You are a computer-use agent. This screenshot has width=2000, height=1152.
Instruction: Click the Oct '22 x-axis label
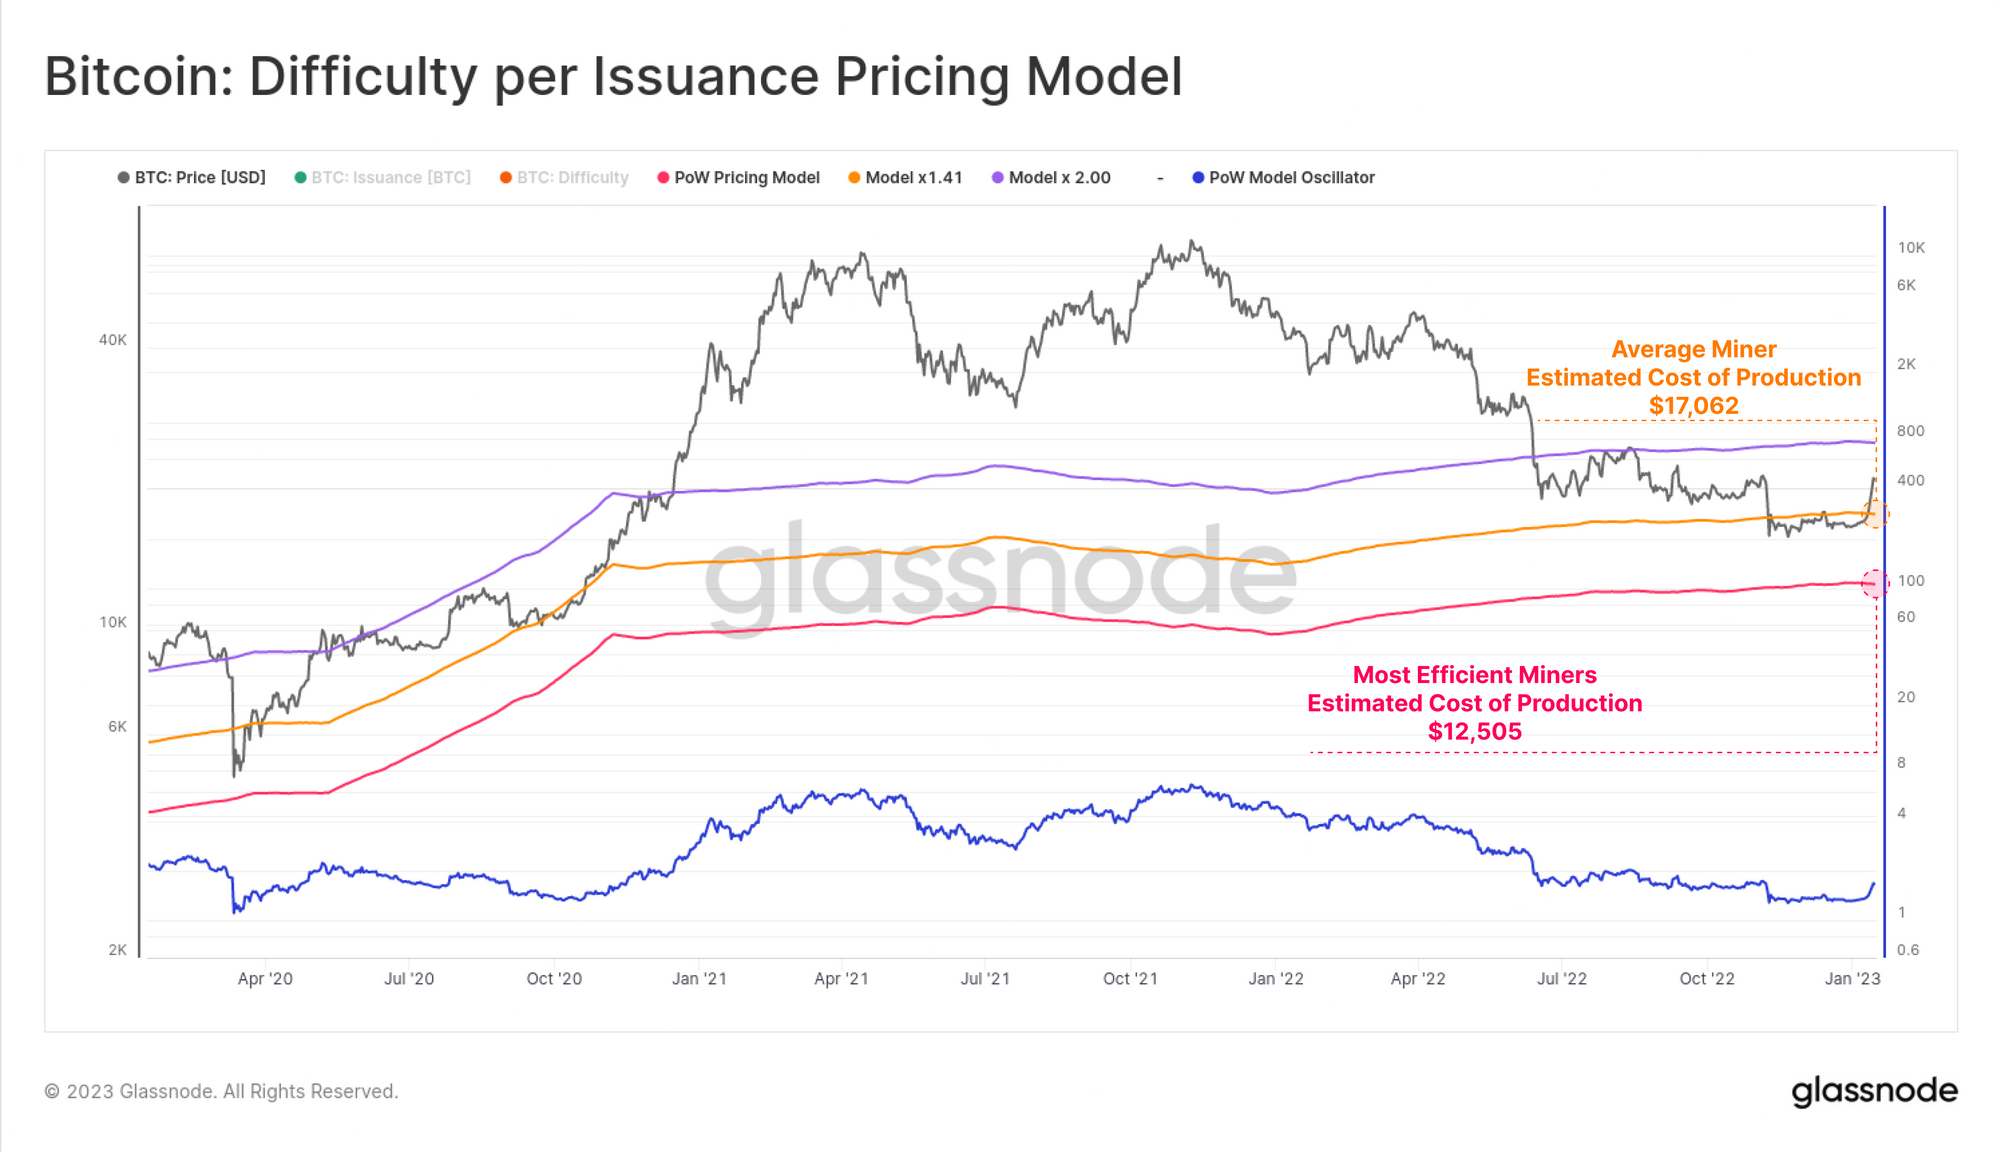(x=1707, y=979)
